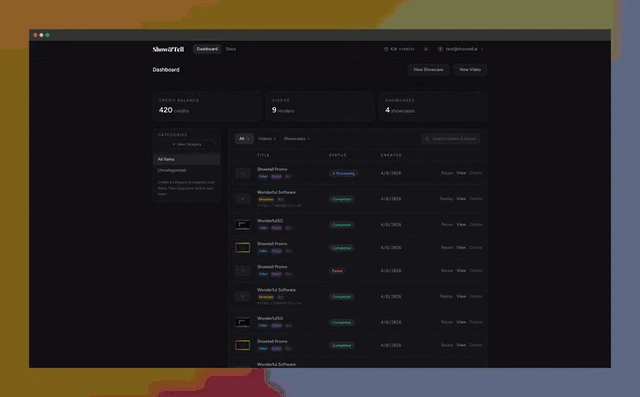
Task: Click the 420 credits text in header
Action: pyautogui.click(x=402, y=49)
